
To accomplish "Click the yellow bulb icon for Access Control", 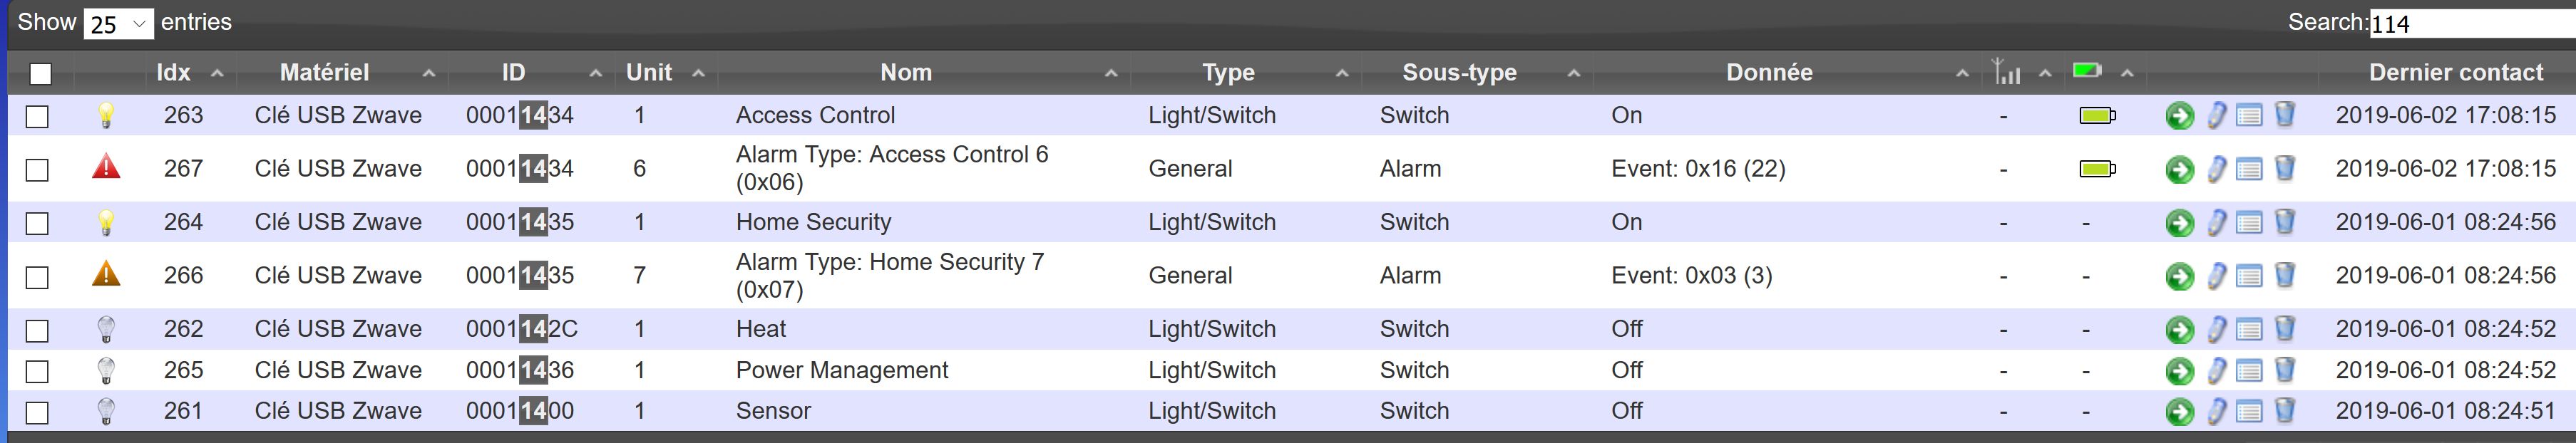I will (x=106, y=115).
